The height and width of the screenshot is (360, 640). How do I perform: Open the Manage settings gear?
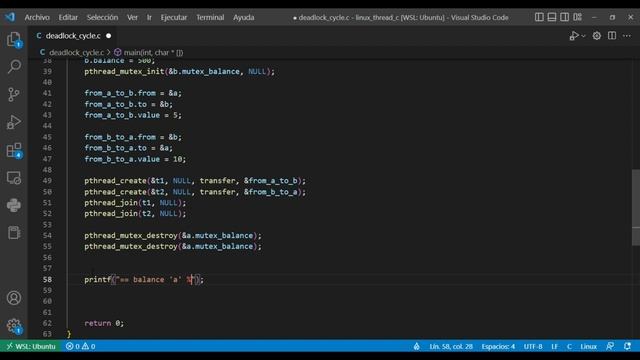14,326
